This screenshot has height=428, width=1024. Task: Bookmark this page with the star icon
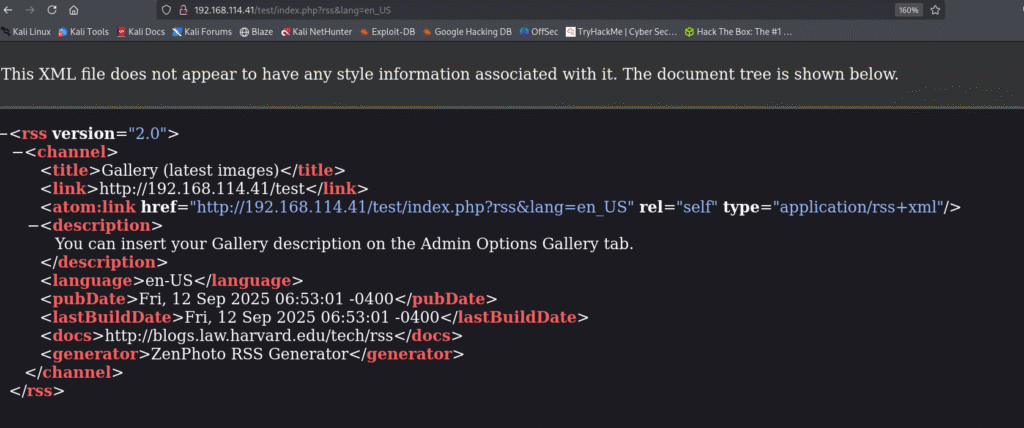click(935, 9)
